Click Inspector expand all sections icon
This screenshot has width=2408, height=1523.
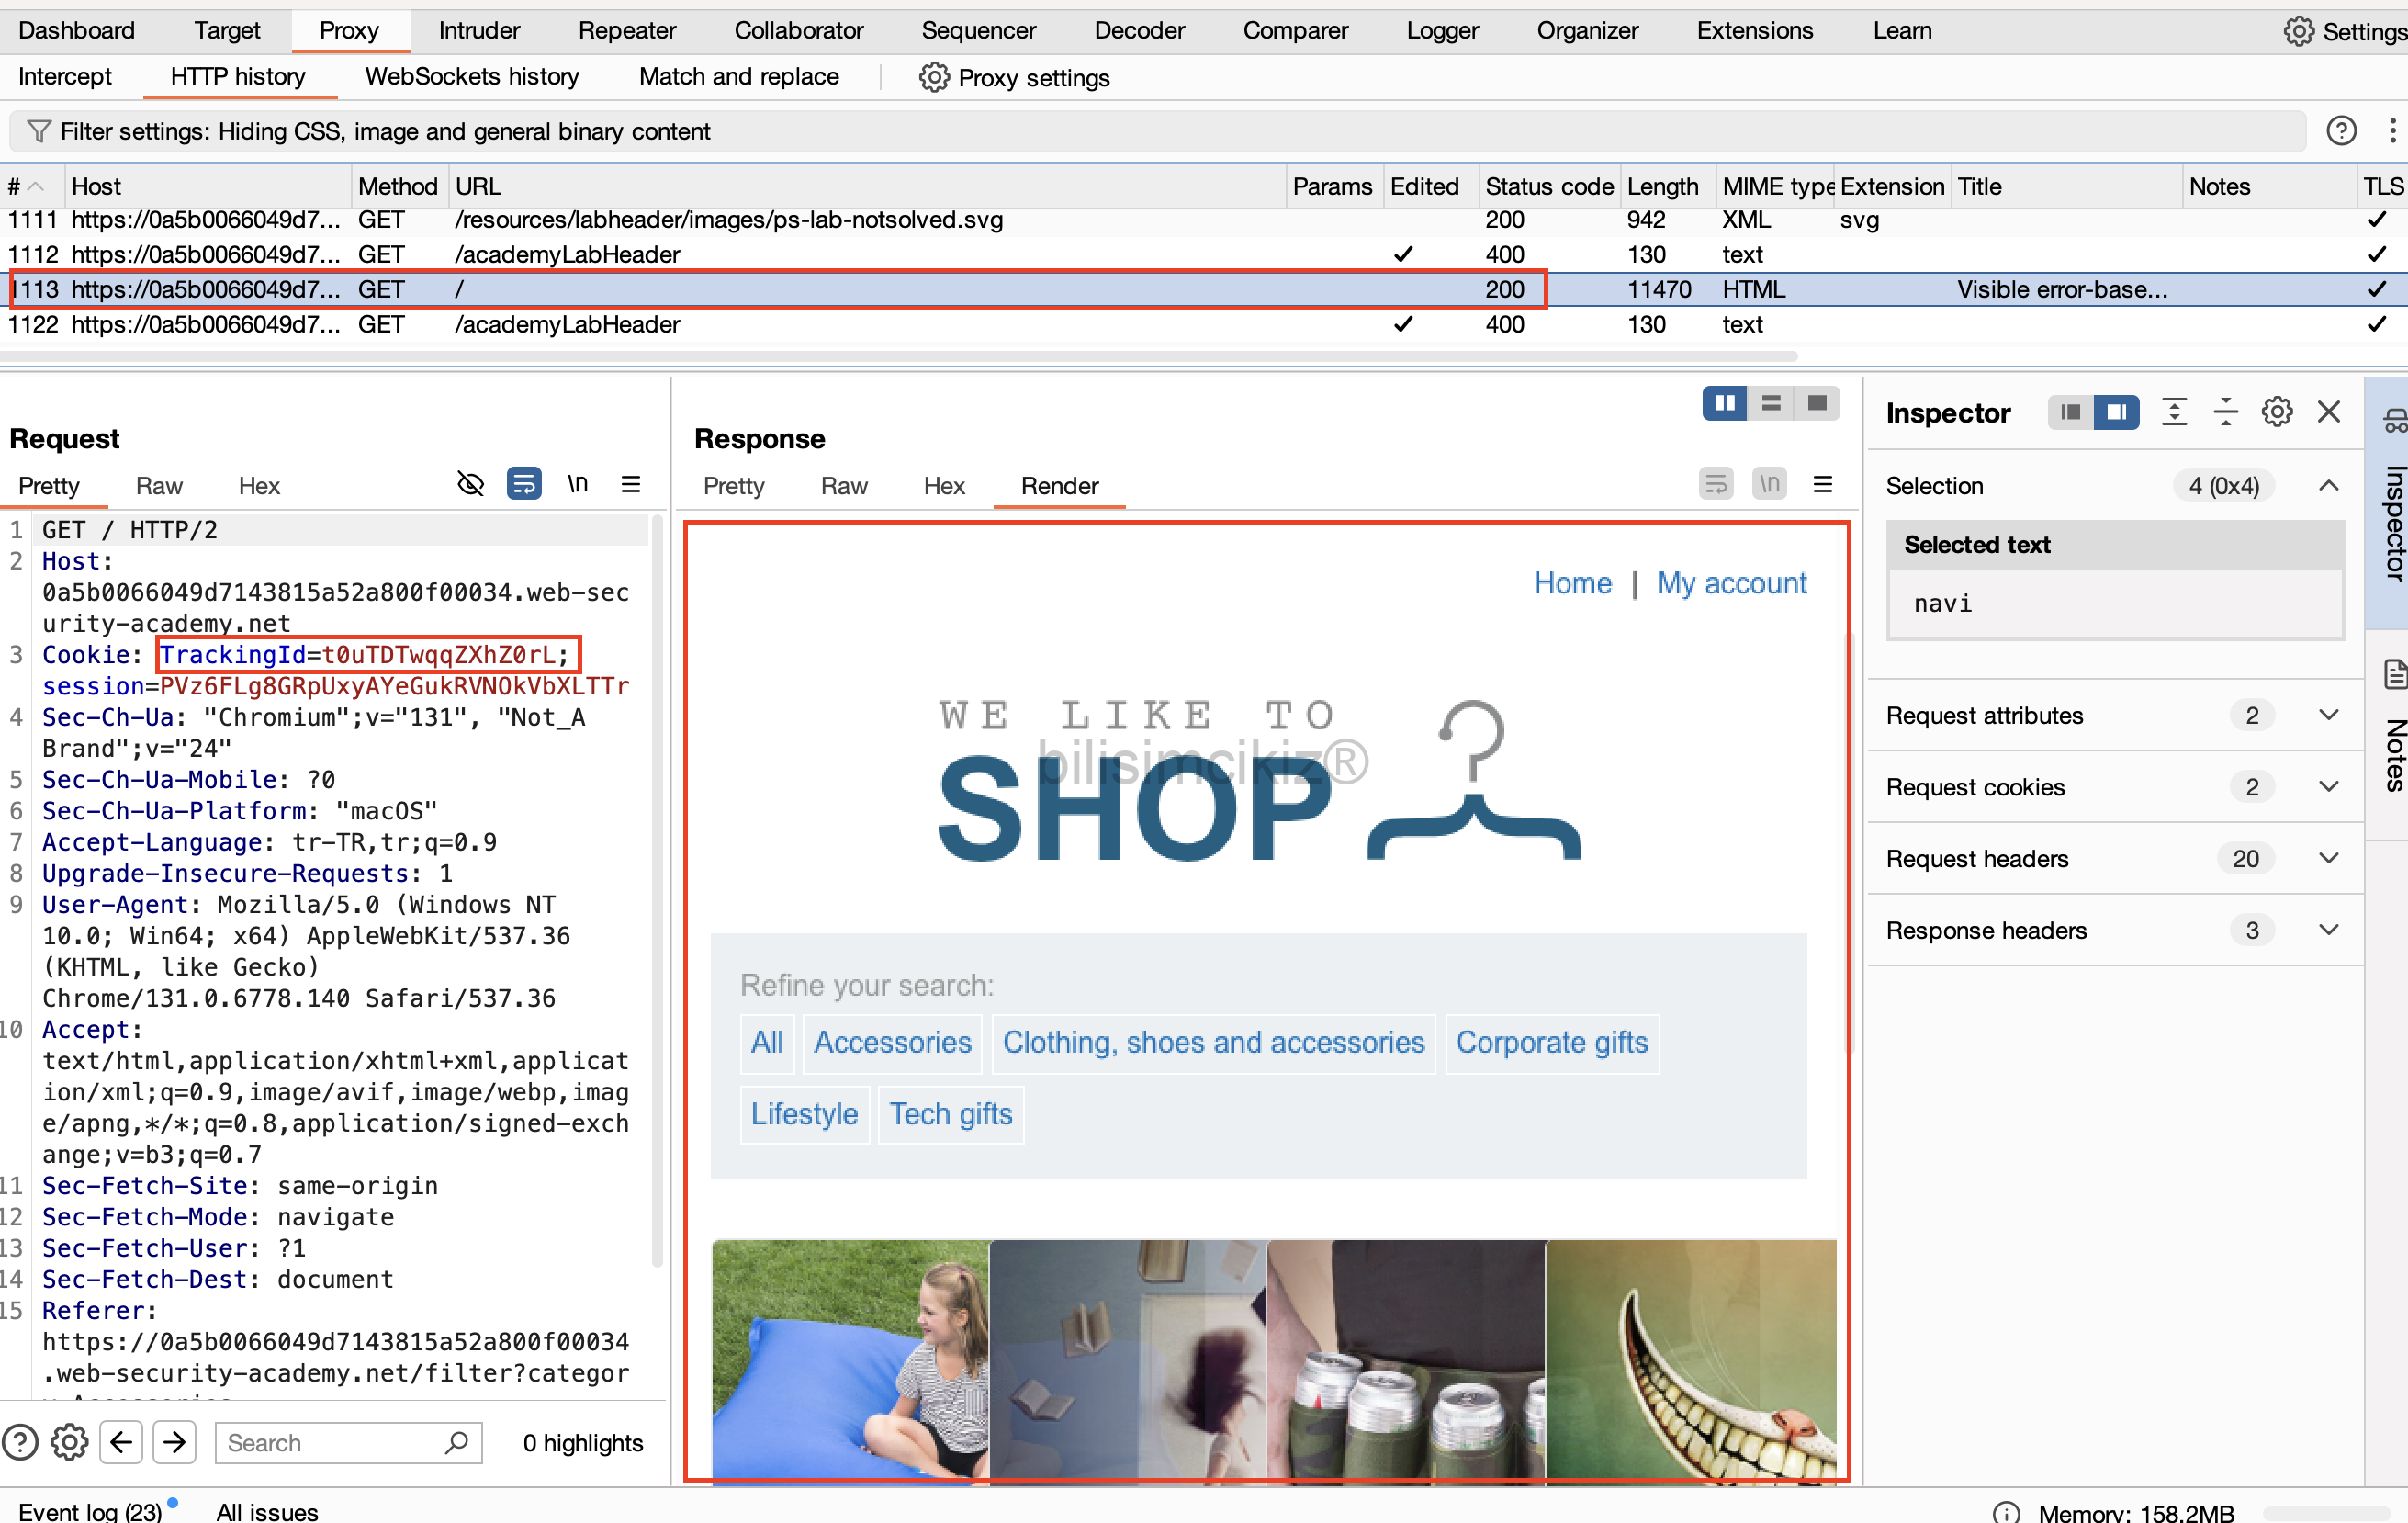2174,412
